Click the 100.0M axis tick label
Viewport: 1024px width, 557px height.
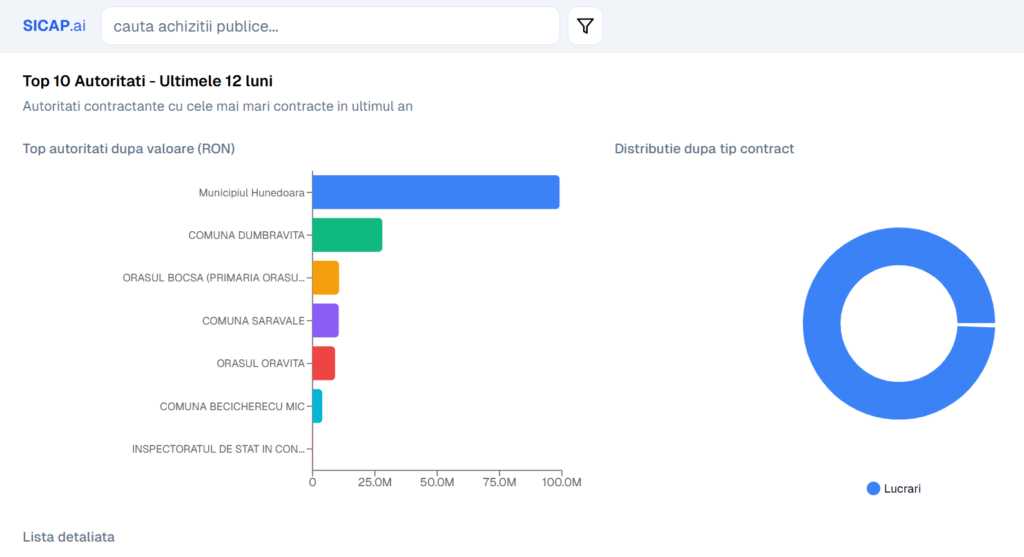coord(561,483)
